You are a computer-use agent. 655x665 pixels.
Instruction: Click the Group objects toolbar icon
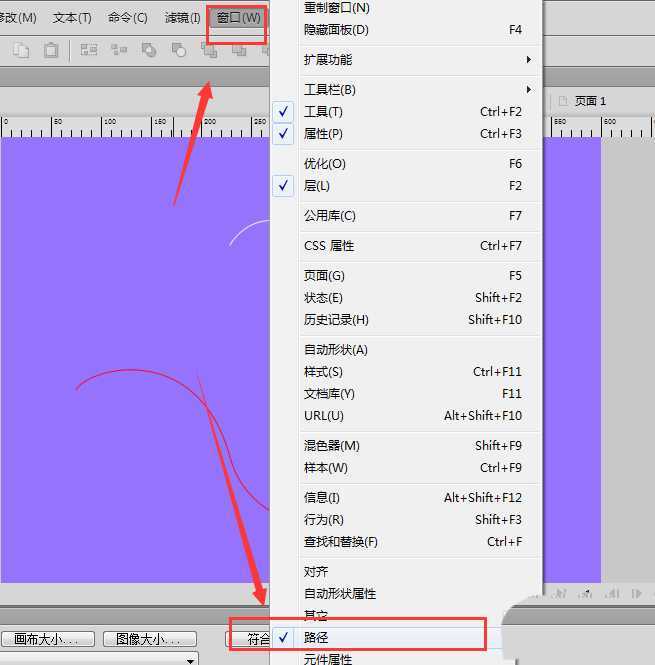89,50
